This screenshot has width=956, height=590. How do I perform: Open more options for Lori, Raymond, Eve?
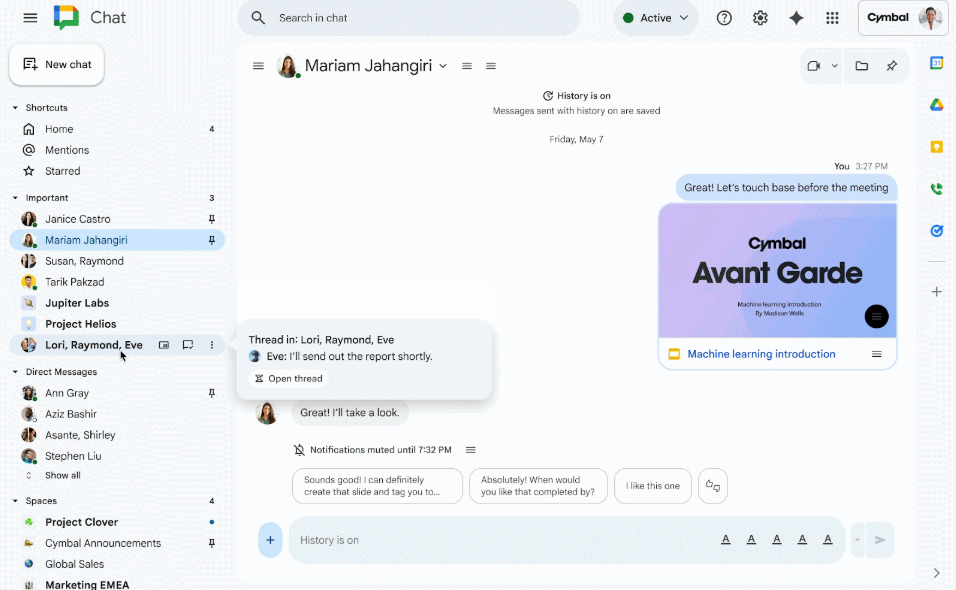[212, 345]
